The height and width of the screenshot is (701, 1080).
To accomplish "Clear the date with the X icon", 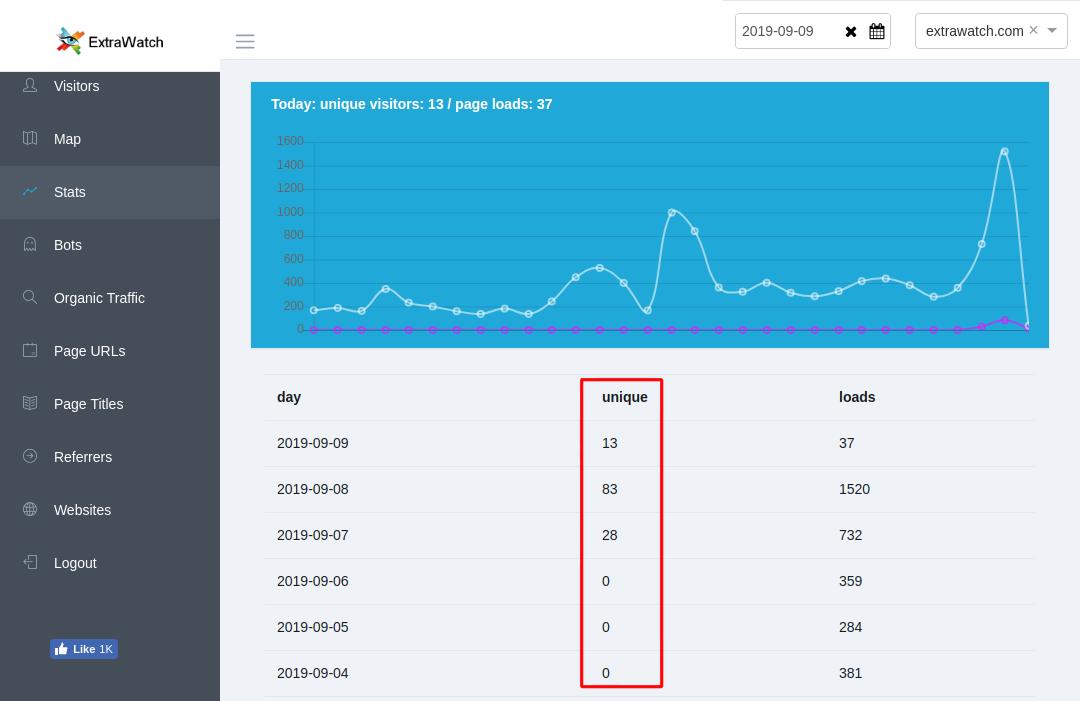I will click(851, 32).
